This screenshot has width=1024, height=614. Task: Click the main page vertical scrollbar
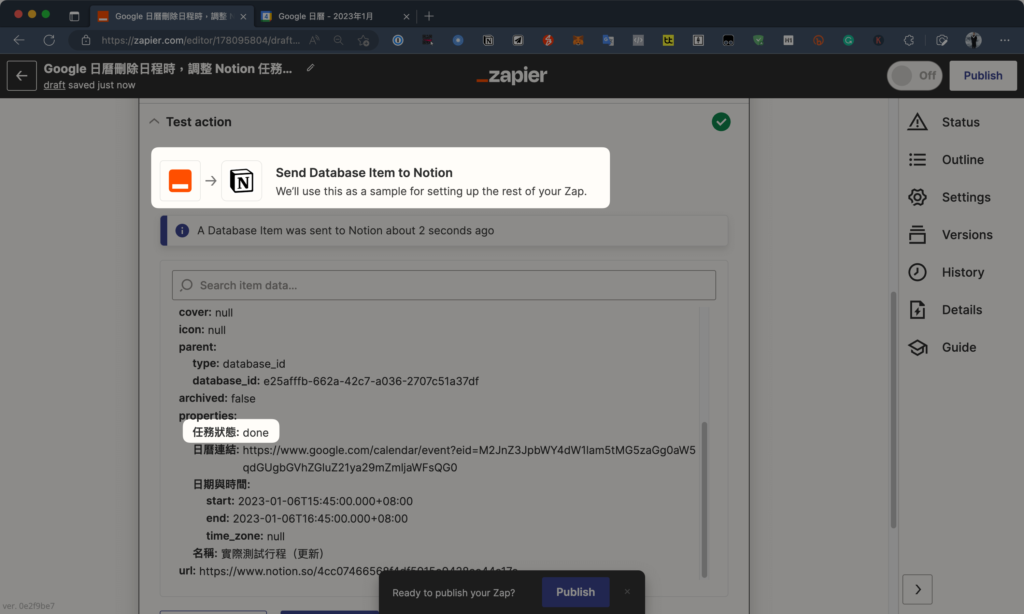tap(893, 410)
